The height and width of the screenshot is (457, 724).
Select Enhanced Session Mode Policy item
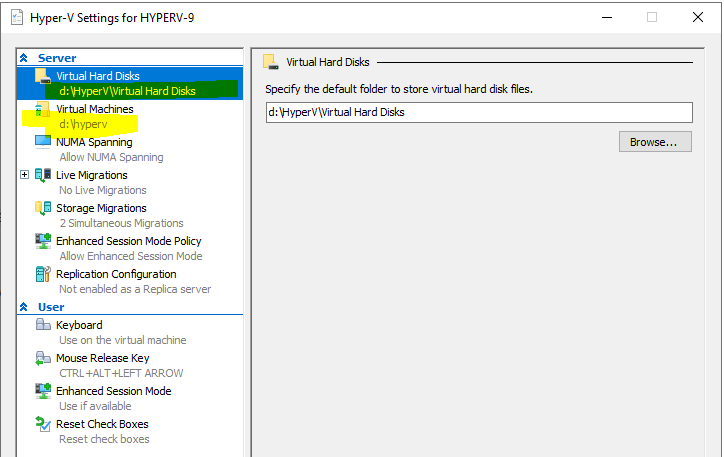point(129,241)
